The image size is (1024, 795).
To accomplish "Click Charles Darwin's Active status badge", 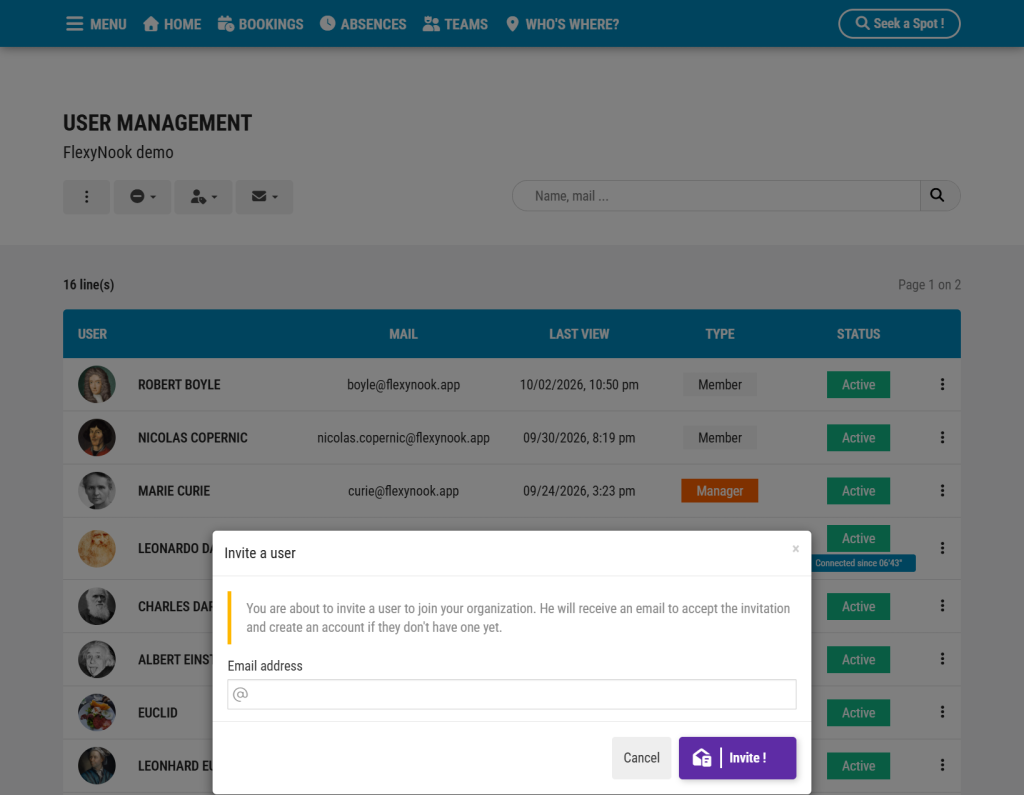I will point(858,606).
